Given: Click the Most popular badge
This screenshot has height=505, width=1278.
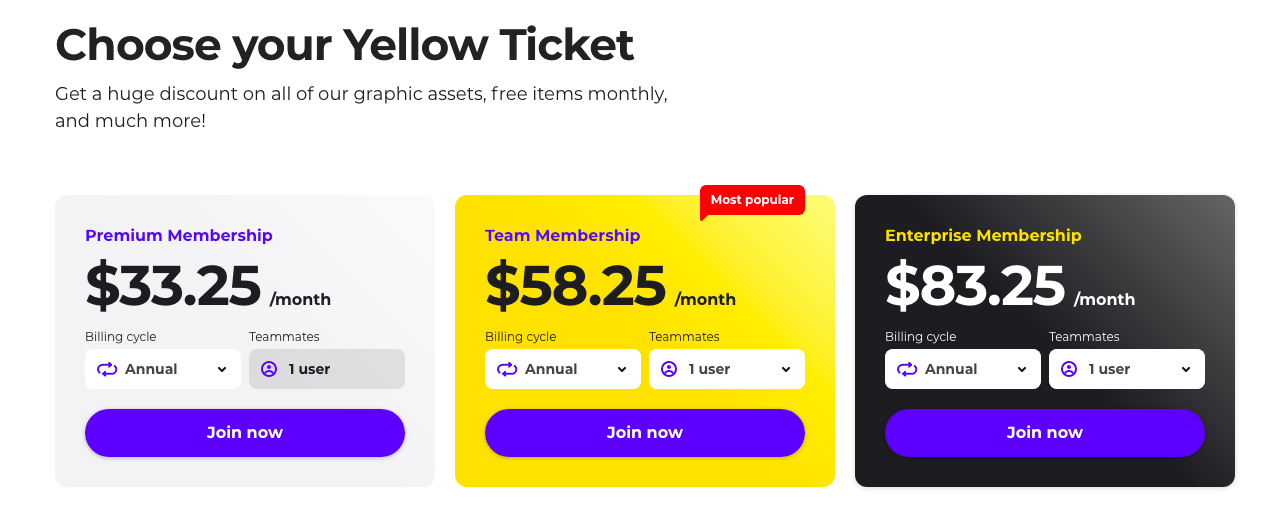Looking at the screenshot, I should tap(752, 200).
